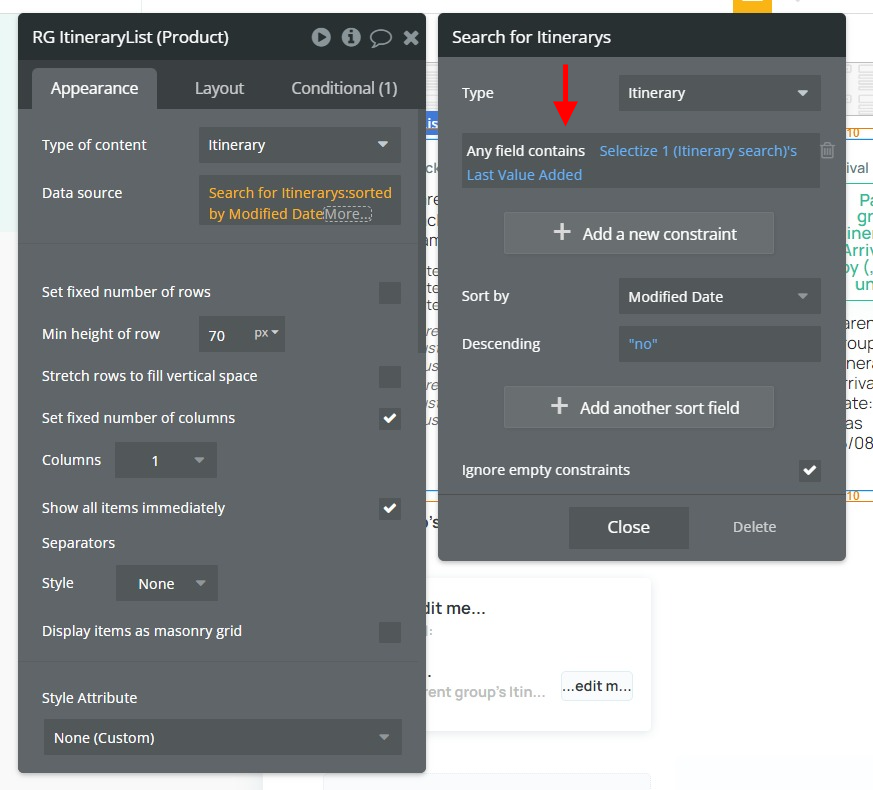Open the search Type Itinerary dropdown
Screen dimensions: 873x790
(x=719, y=93)
